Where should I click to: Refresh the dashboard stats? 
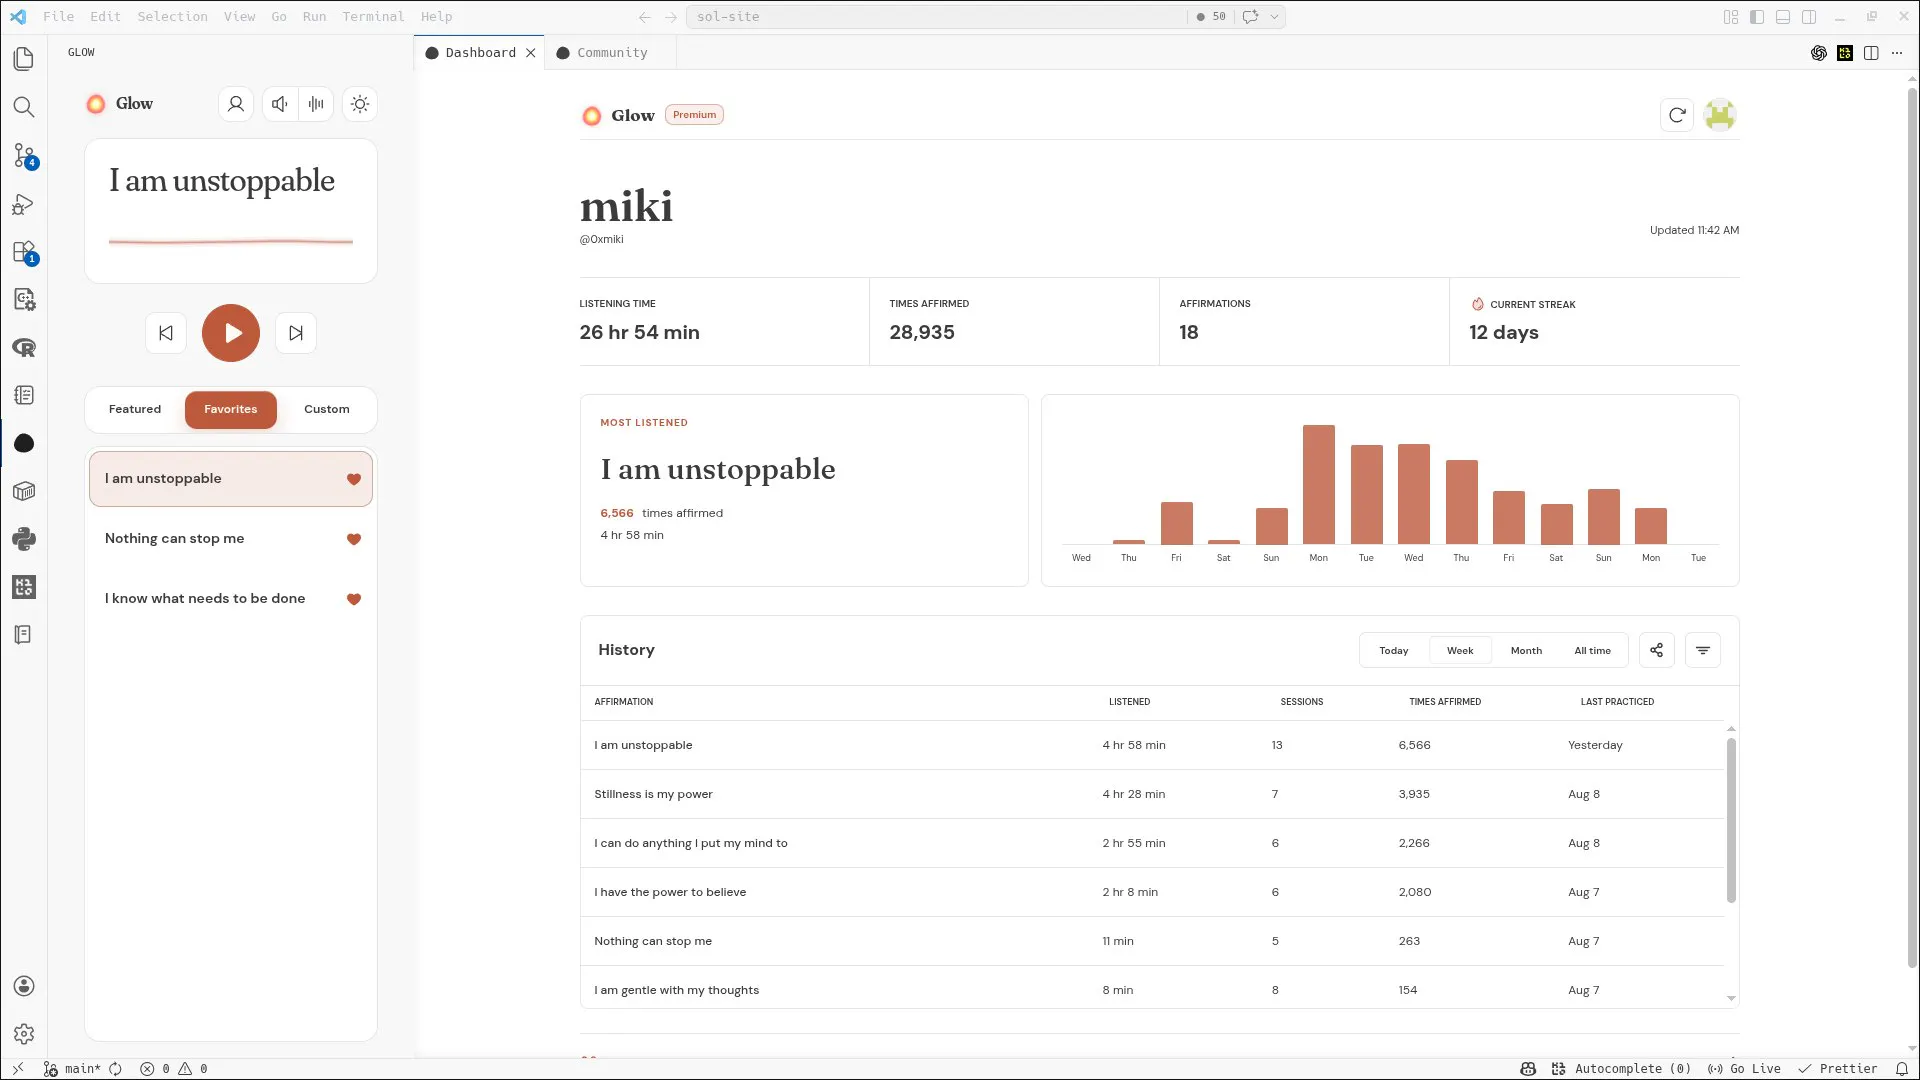click(x=1677, y=115)
